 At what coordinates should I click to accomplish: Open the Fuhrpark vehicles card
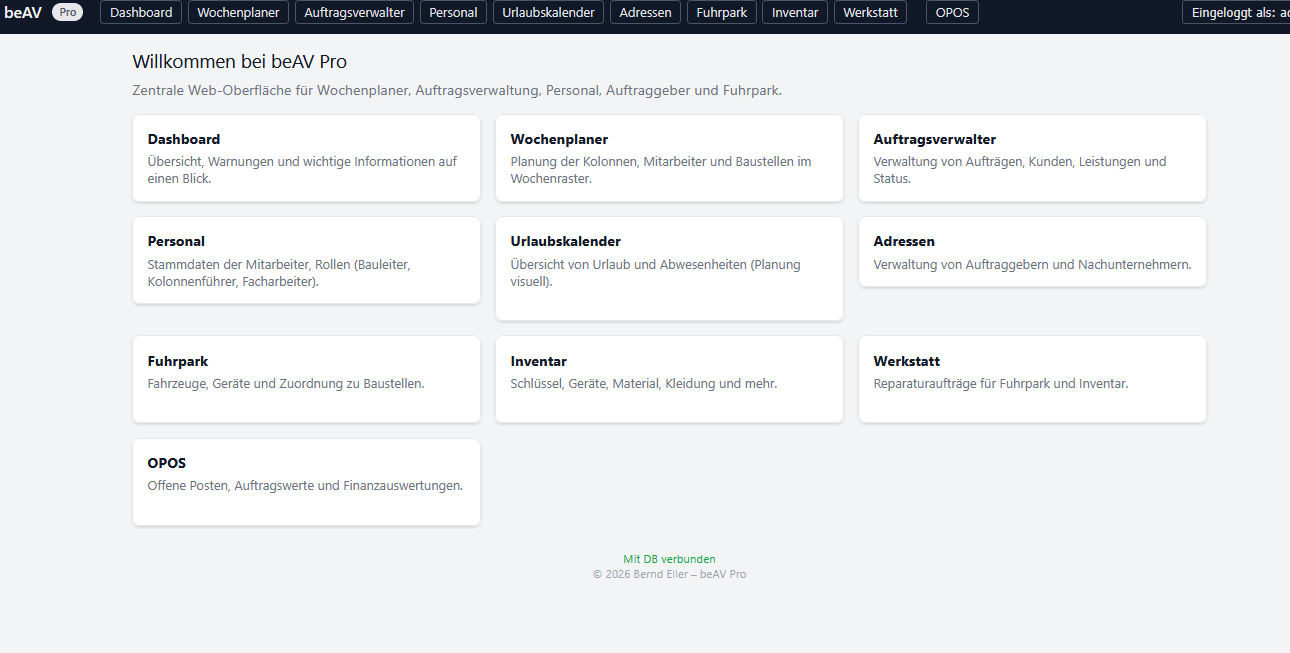pos(306,379)
